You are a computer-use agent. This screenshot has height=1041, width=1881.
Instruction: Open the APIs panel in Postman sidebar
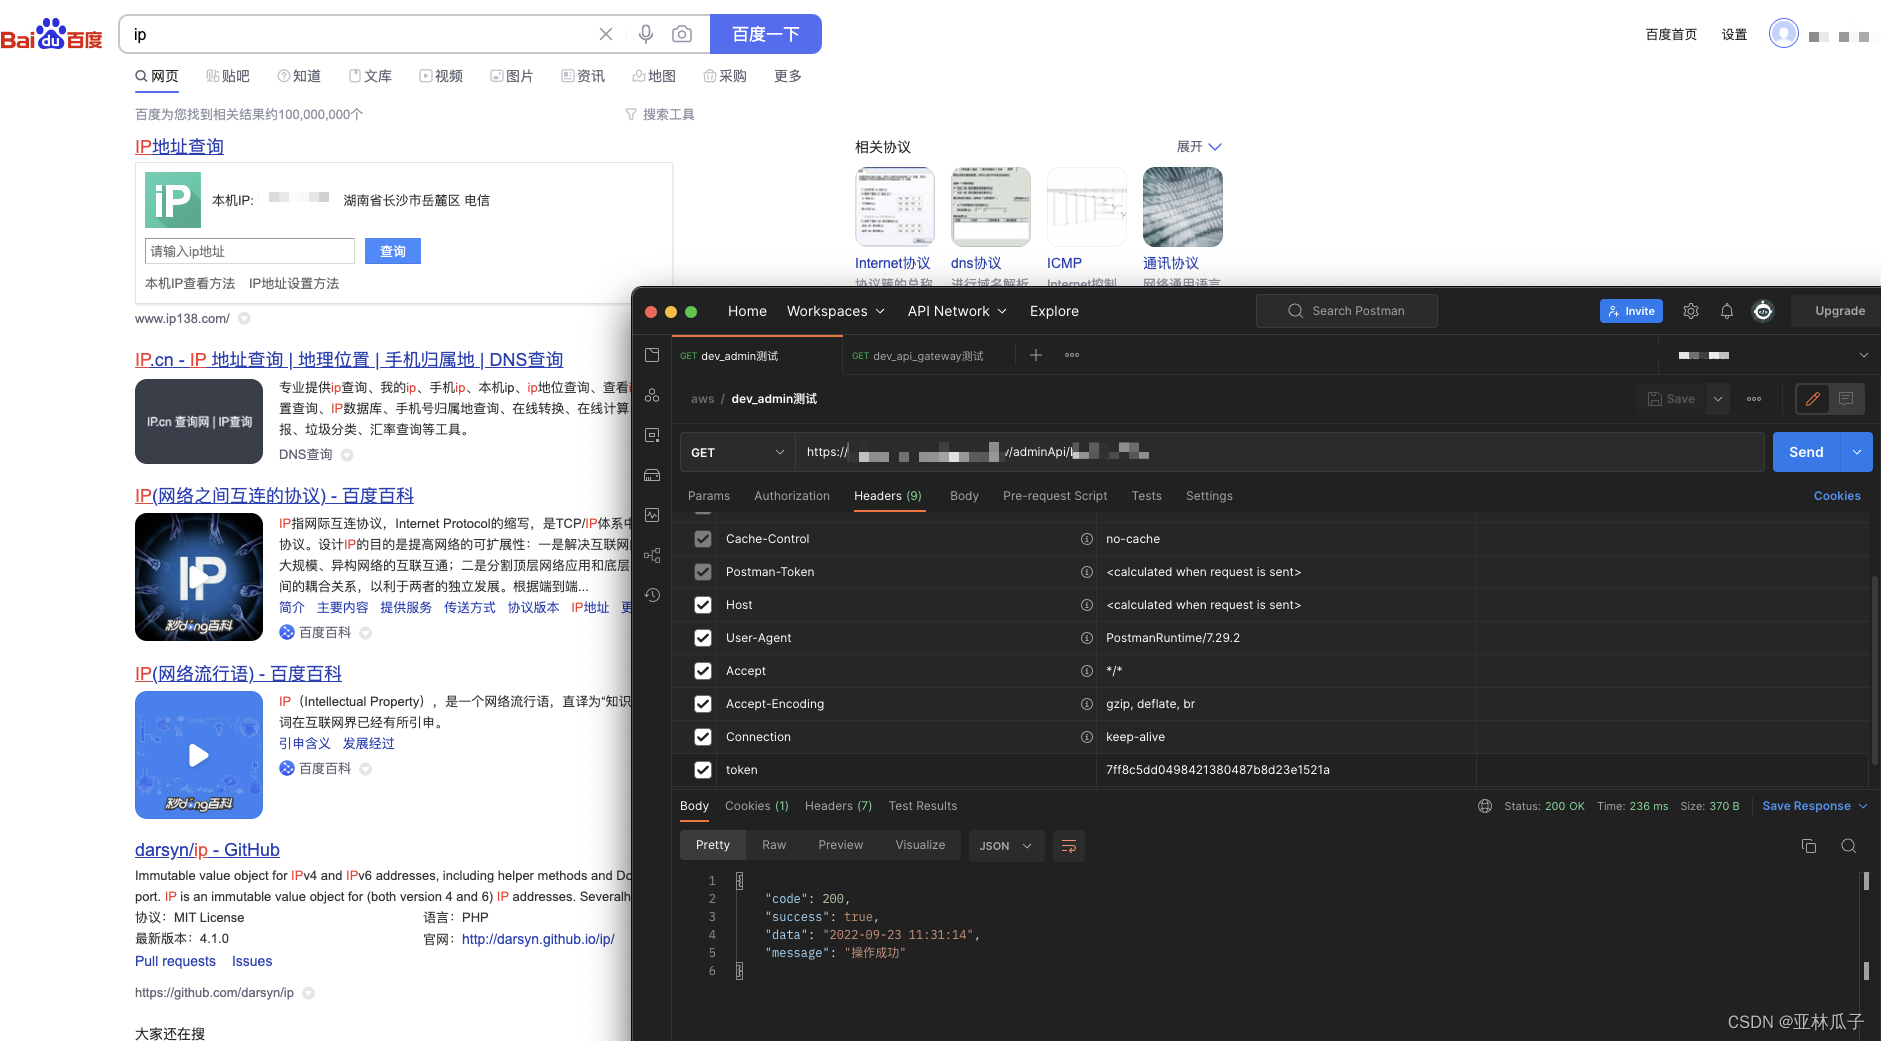point(652,395)
